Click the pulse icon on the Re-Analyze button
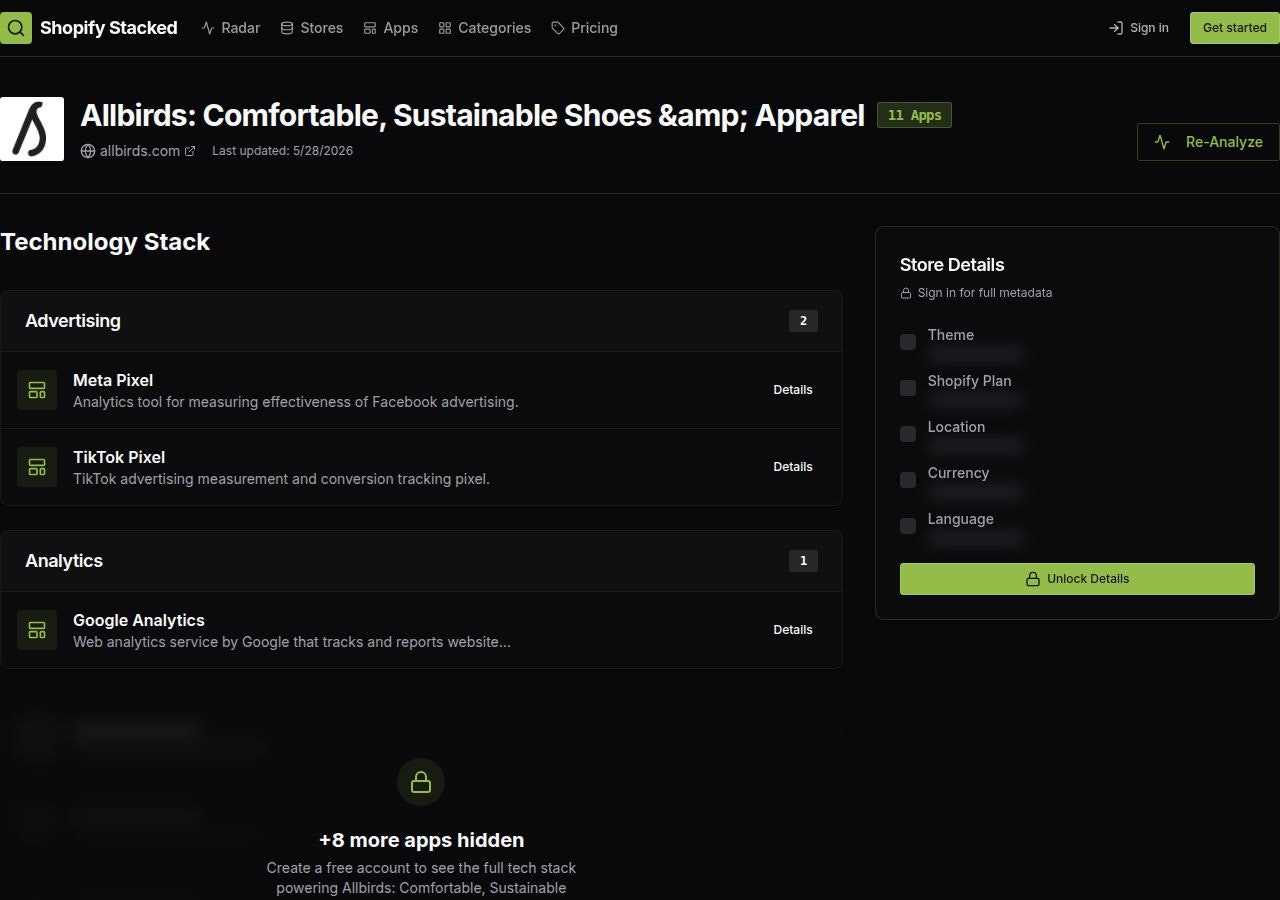 [x=1162, y=142]
